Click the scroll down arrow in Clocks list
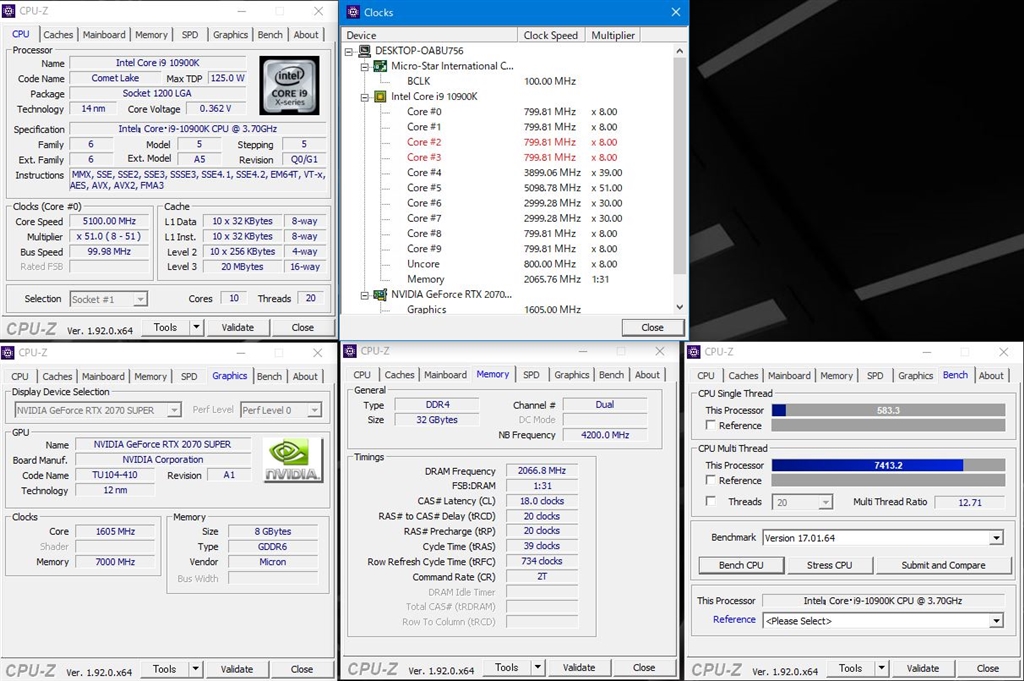Image resolution: width=1024 pixels, height=681 pixels. pyautogui.click(x=679, y=306)
